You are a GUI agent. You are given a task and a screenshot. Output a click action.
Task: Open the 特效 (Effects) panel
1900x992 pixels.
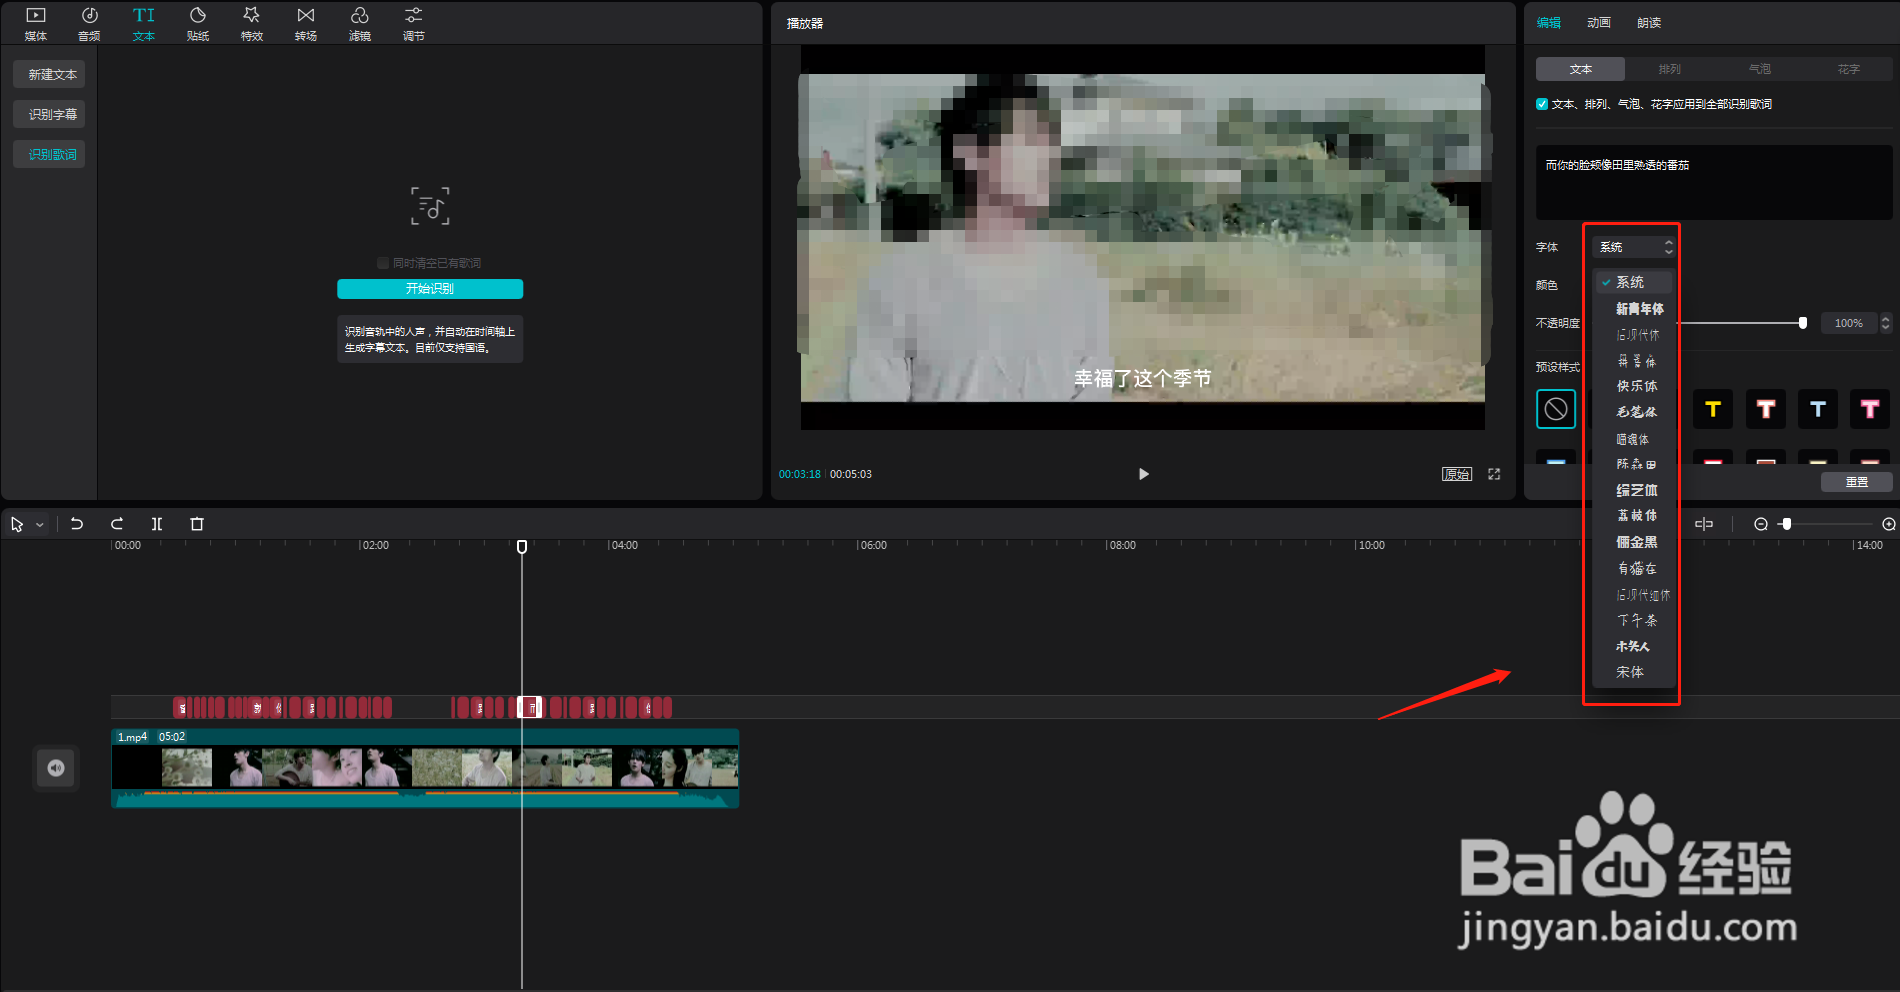pyautogui.click(x=252, y=24)
